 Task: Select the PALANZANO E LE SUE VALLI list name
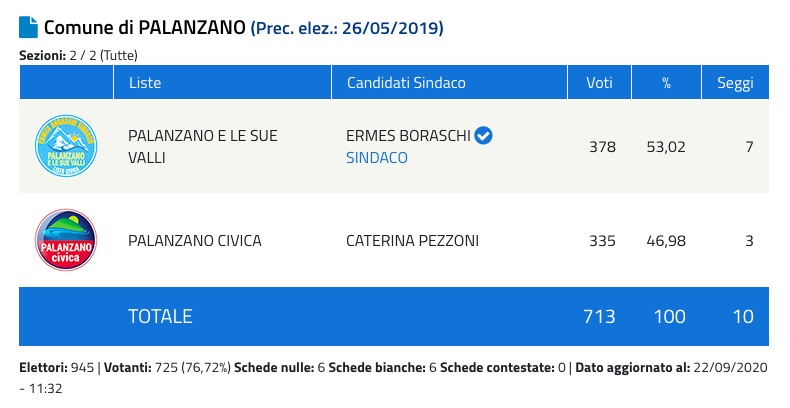[203, 146]
